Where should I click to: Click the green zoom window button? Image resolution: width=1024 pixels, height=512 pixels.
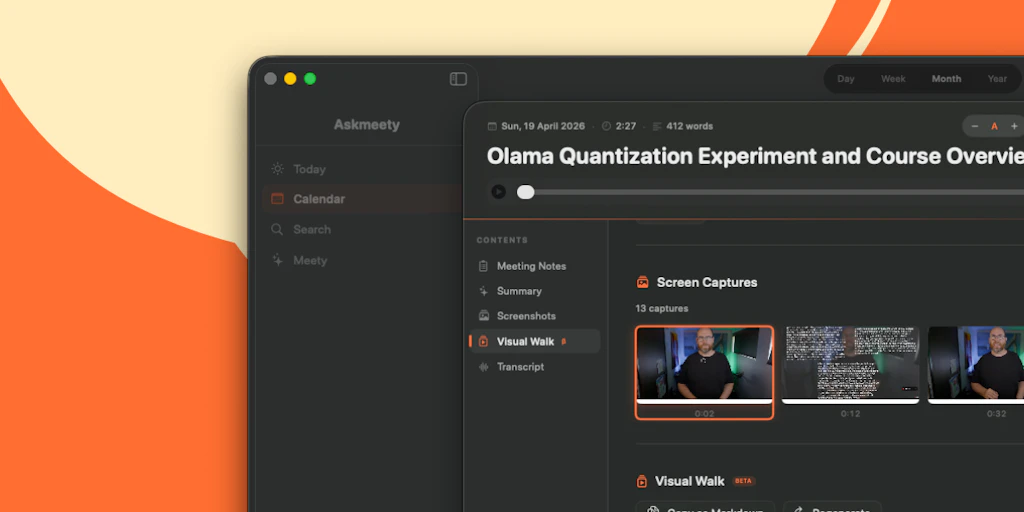tap(310, 79)
